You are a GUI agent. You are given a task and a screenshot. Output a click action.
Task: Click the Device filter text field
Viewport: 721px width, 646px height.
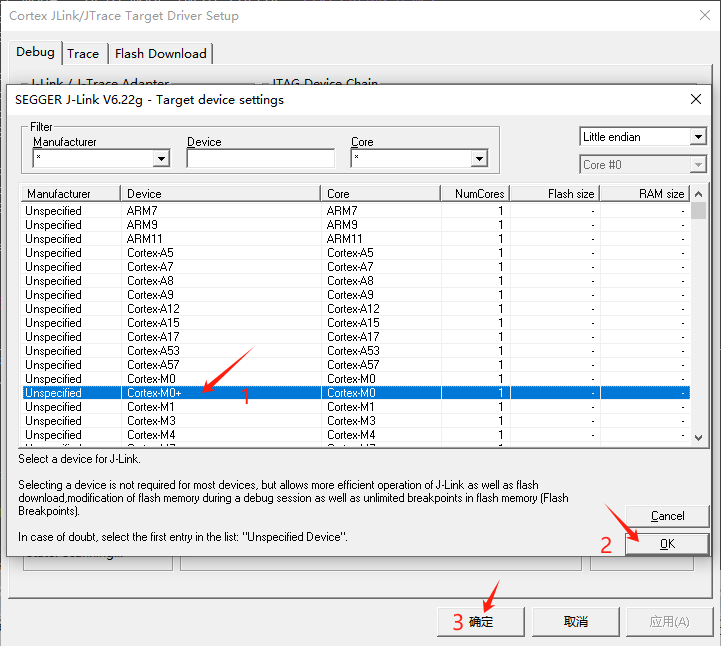pos(261,159)
